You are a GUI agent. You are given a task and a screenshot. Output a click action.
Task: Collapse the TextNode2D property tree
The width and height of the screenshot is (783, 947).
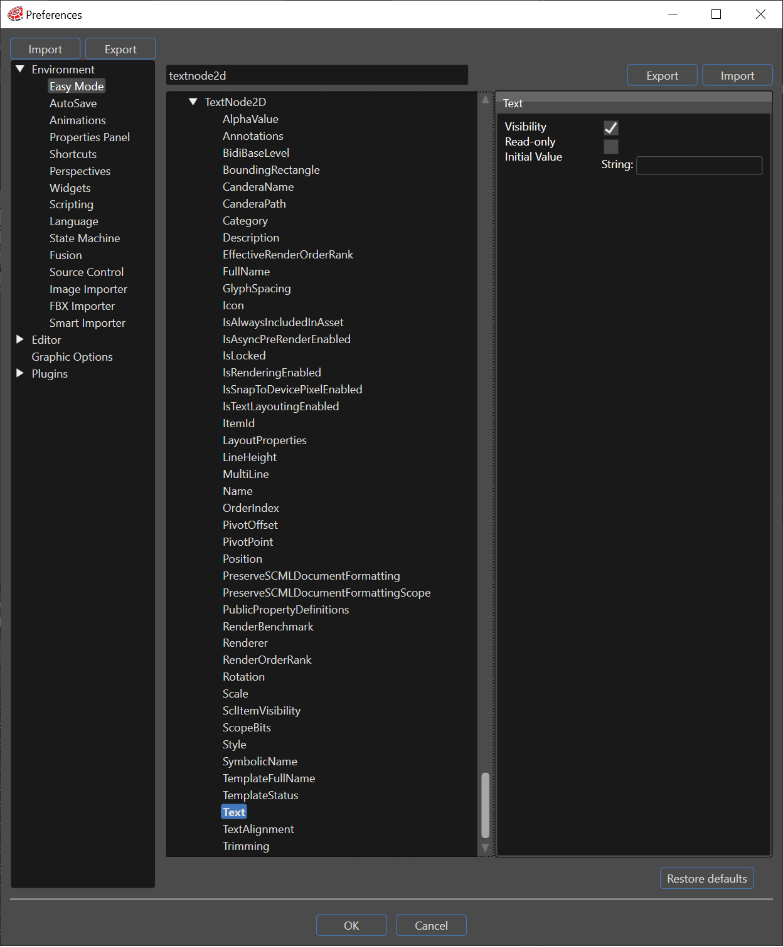pyautogui.click(x=193, y=102)
